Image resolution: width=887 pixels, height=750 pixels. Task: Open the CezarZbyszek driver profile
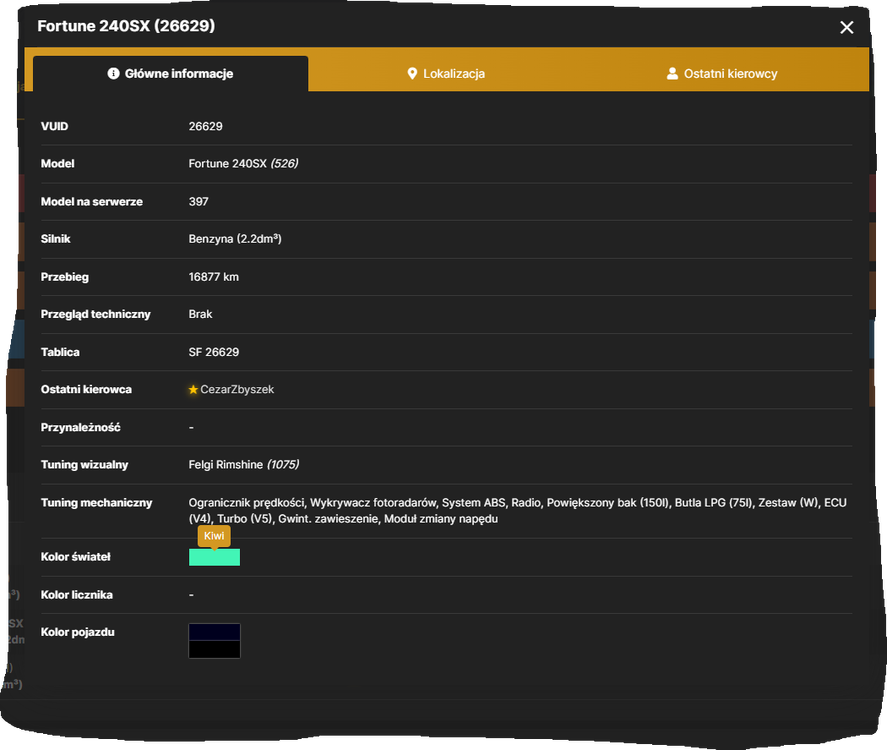point(237,389)
